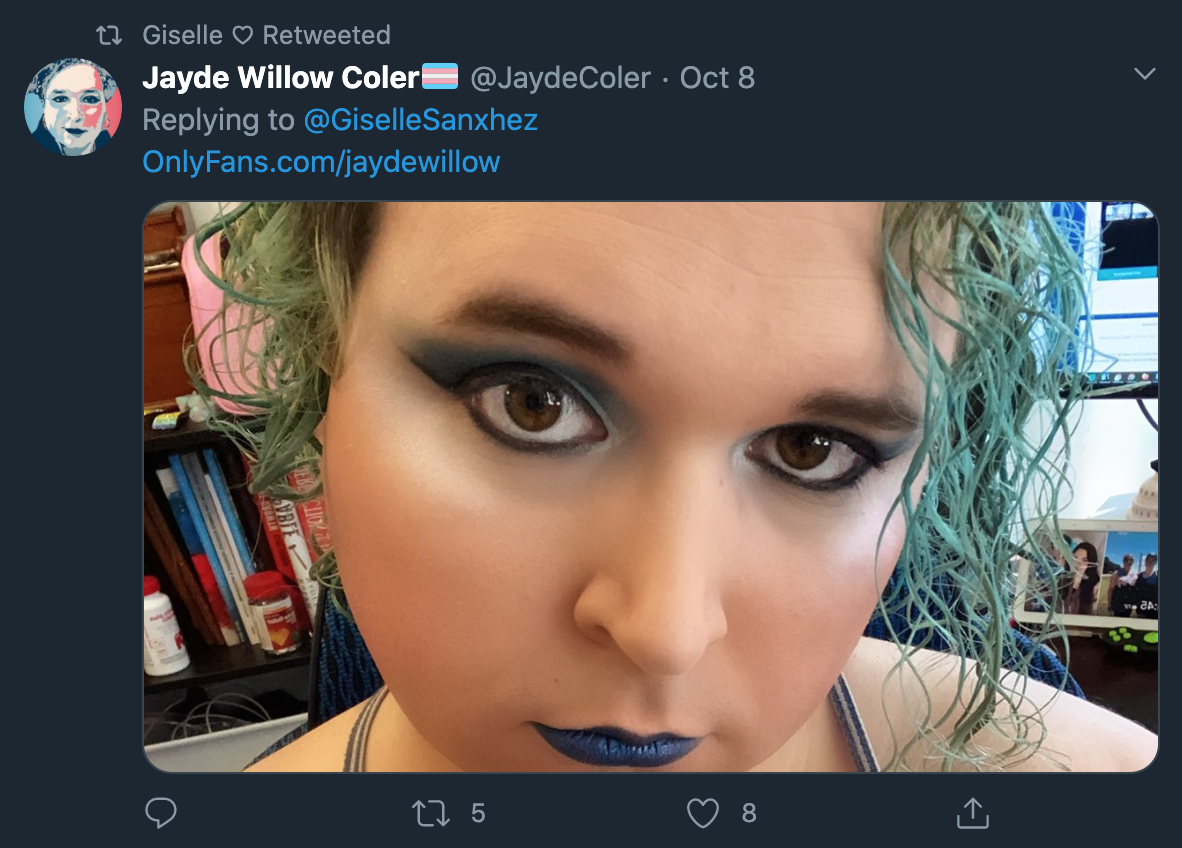Click the Replying to text

coord(219,120)
